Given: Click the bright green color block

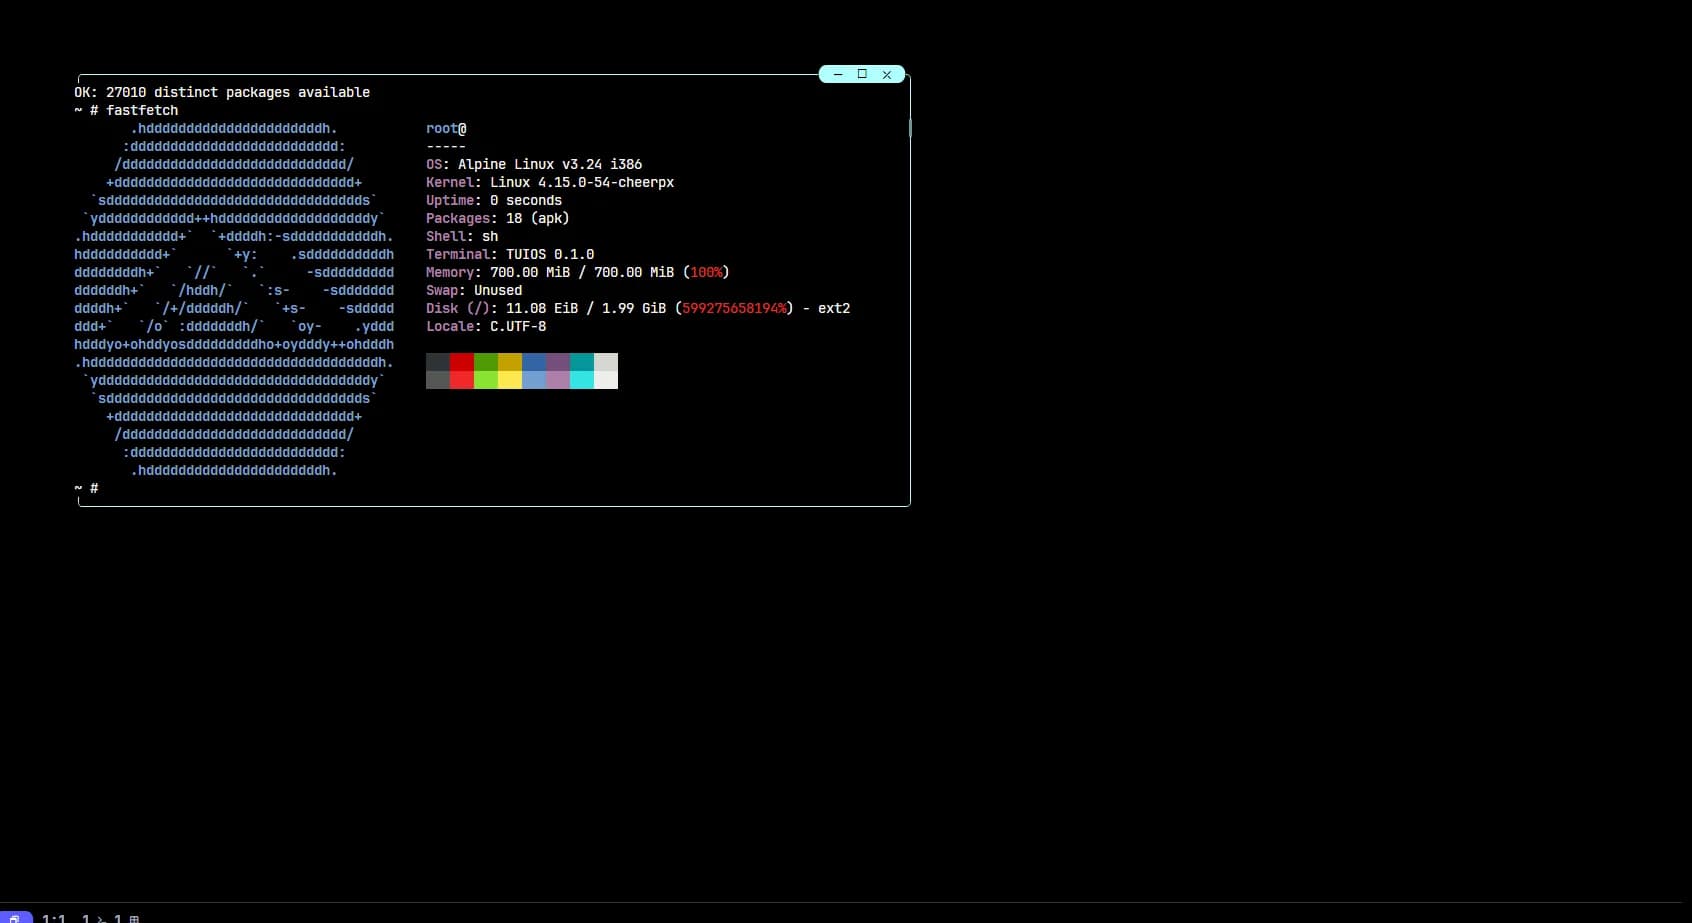Looking at the screenshot, I should click(486, 380).
